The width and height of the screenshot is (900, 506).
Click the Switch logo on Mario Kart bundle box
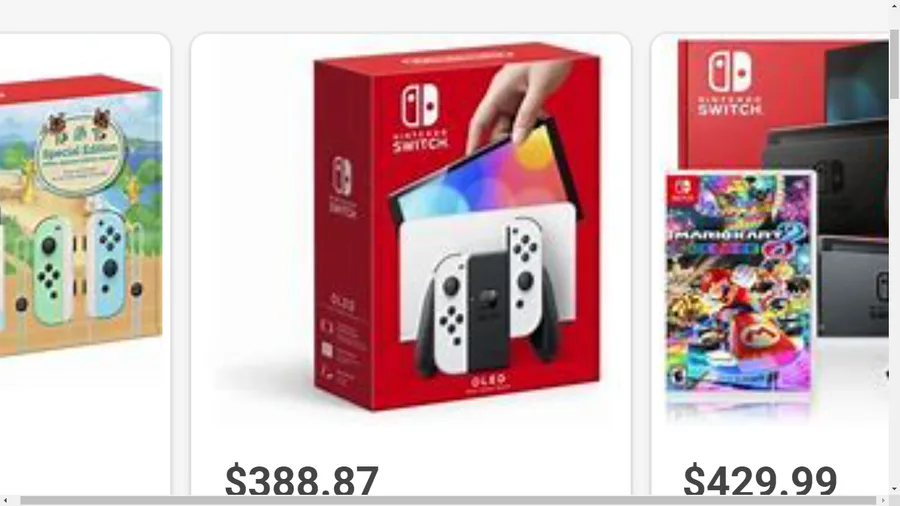730,84
